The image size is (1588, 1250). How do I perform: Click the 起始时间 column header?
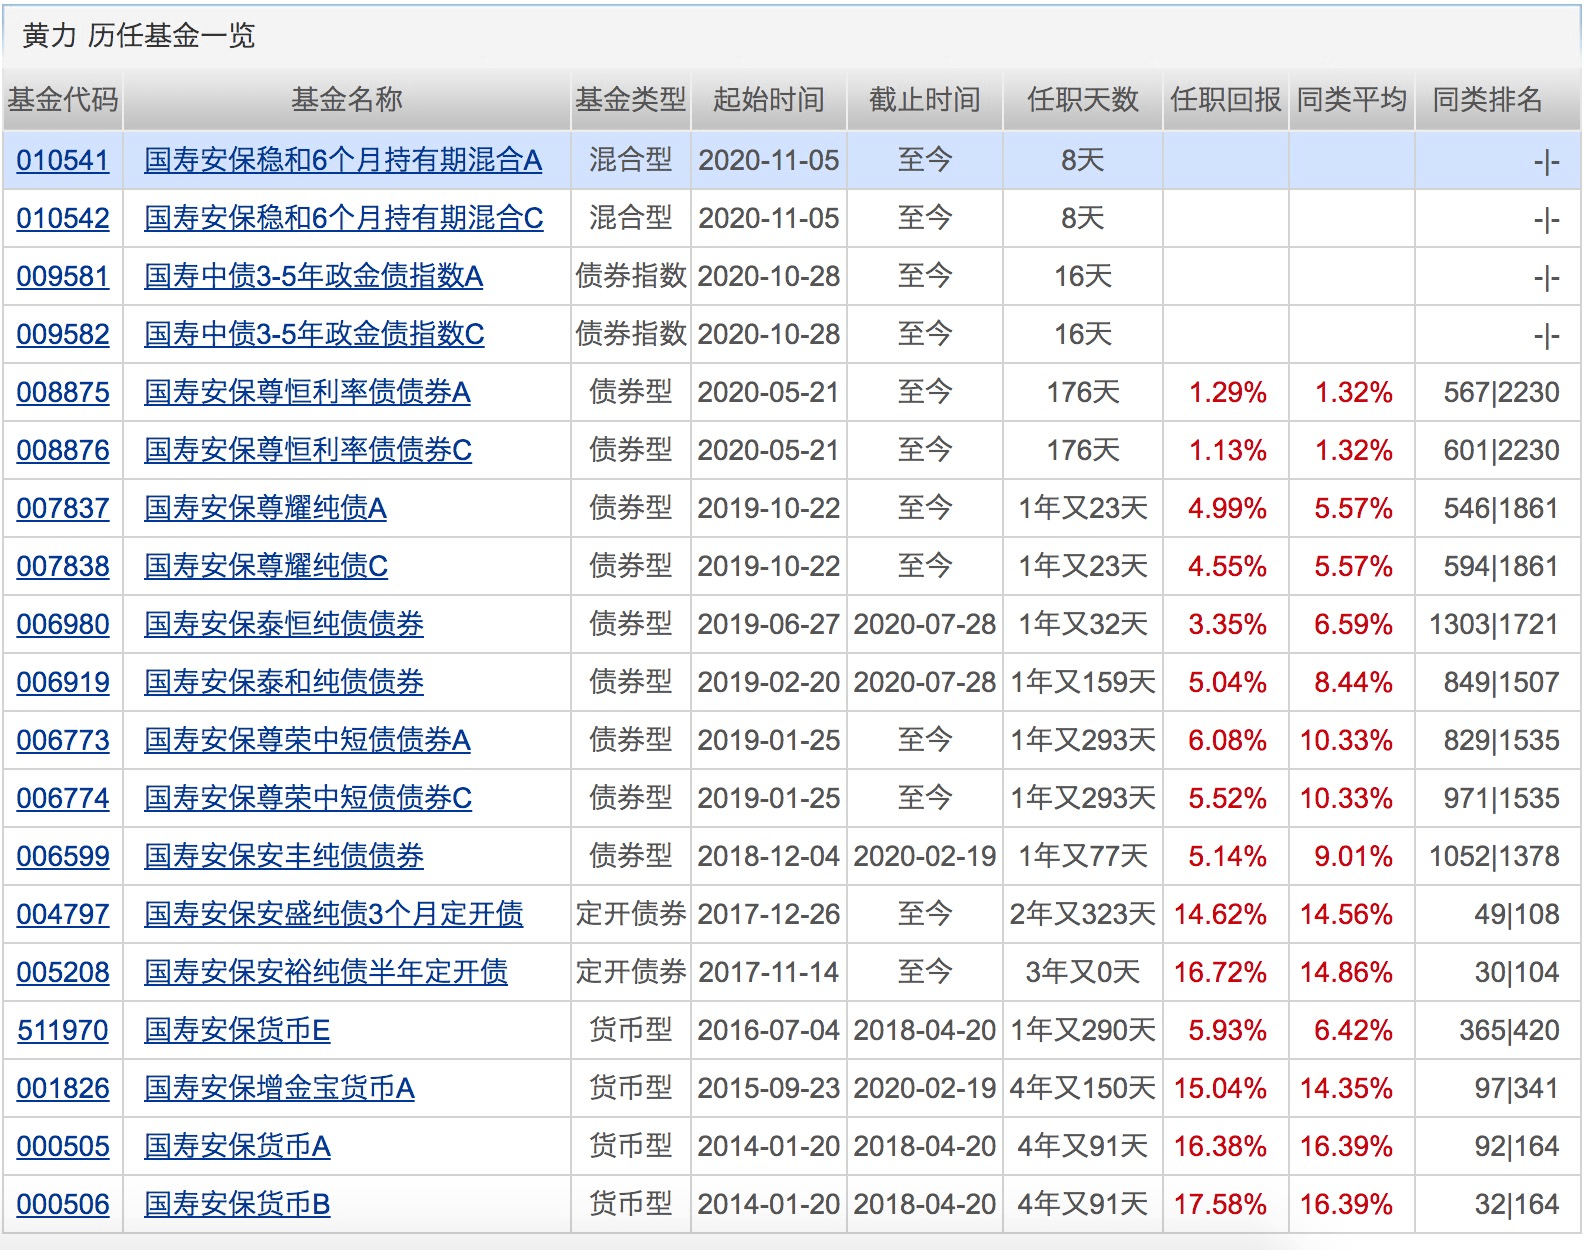pos(768,100)
